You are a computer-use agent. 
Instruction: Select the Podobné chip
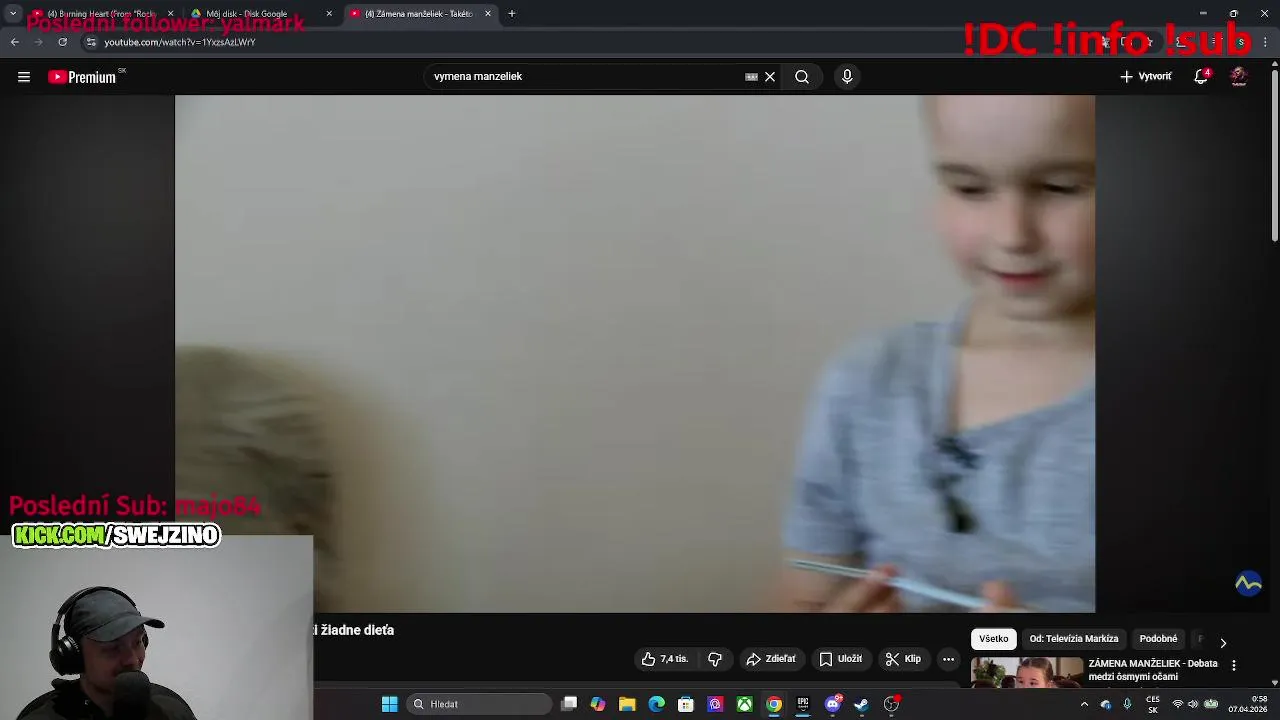point(1158,639)
